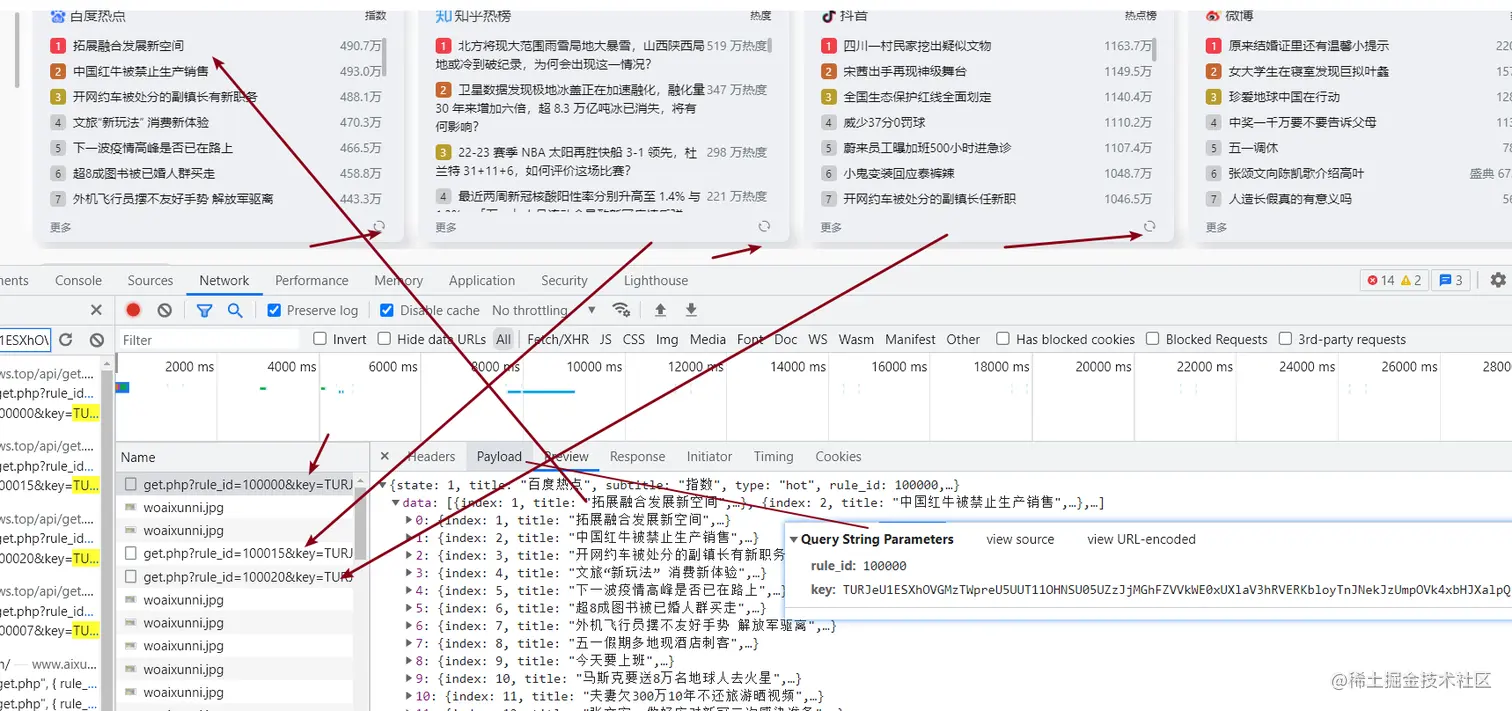Screen dimensions: 1512x711
Task: Refresh the 抖音 hot list card
Action: 1149,227
